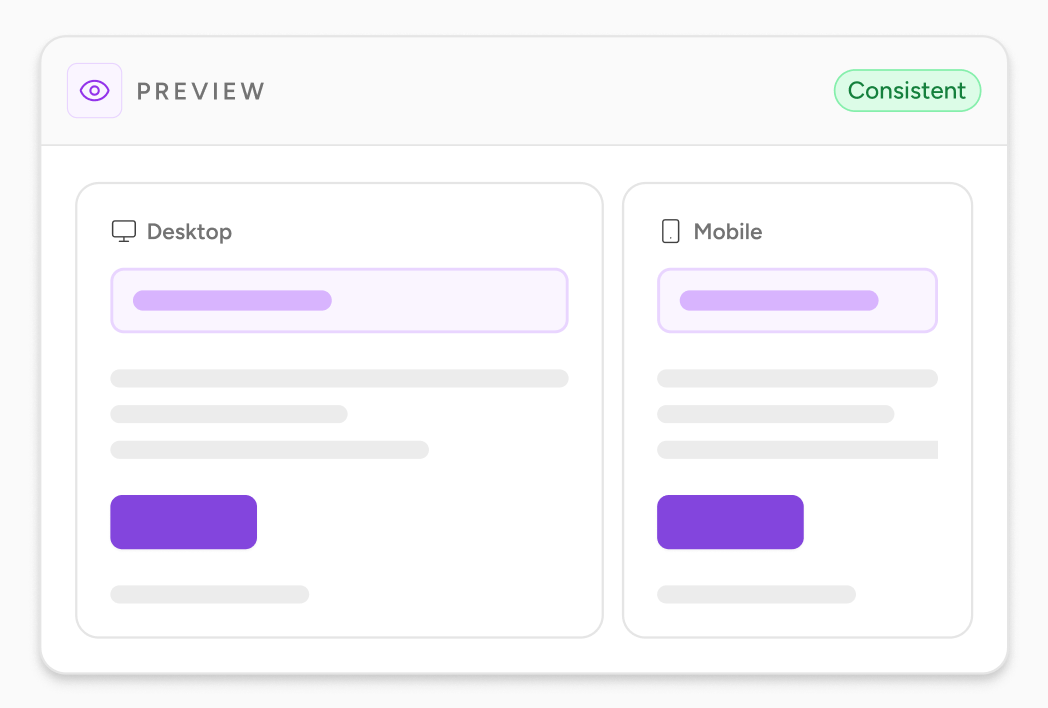Click the third gray text line in Desktop

point(269,449)
